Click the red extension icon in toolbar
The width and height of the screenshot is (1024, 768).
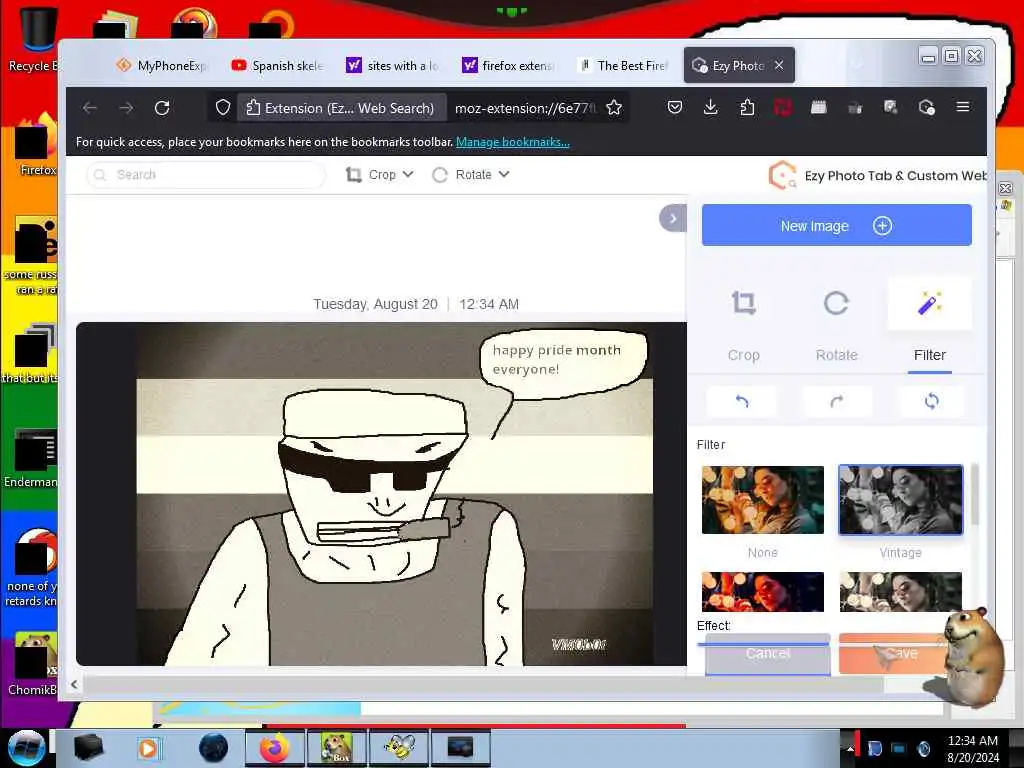click(783, 107)
